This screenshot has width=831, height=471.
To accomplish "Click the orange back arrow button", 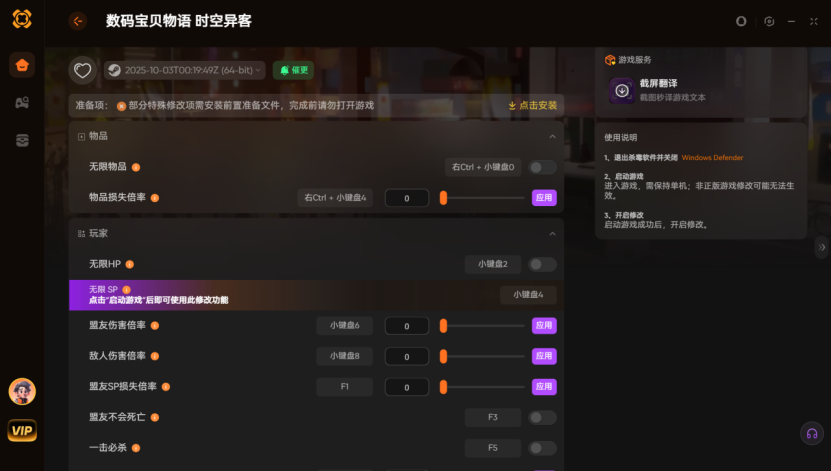I will click(x=78, y=21).
